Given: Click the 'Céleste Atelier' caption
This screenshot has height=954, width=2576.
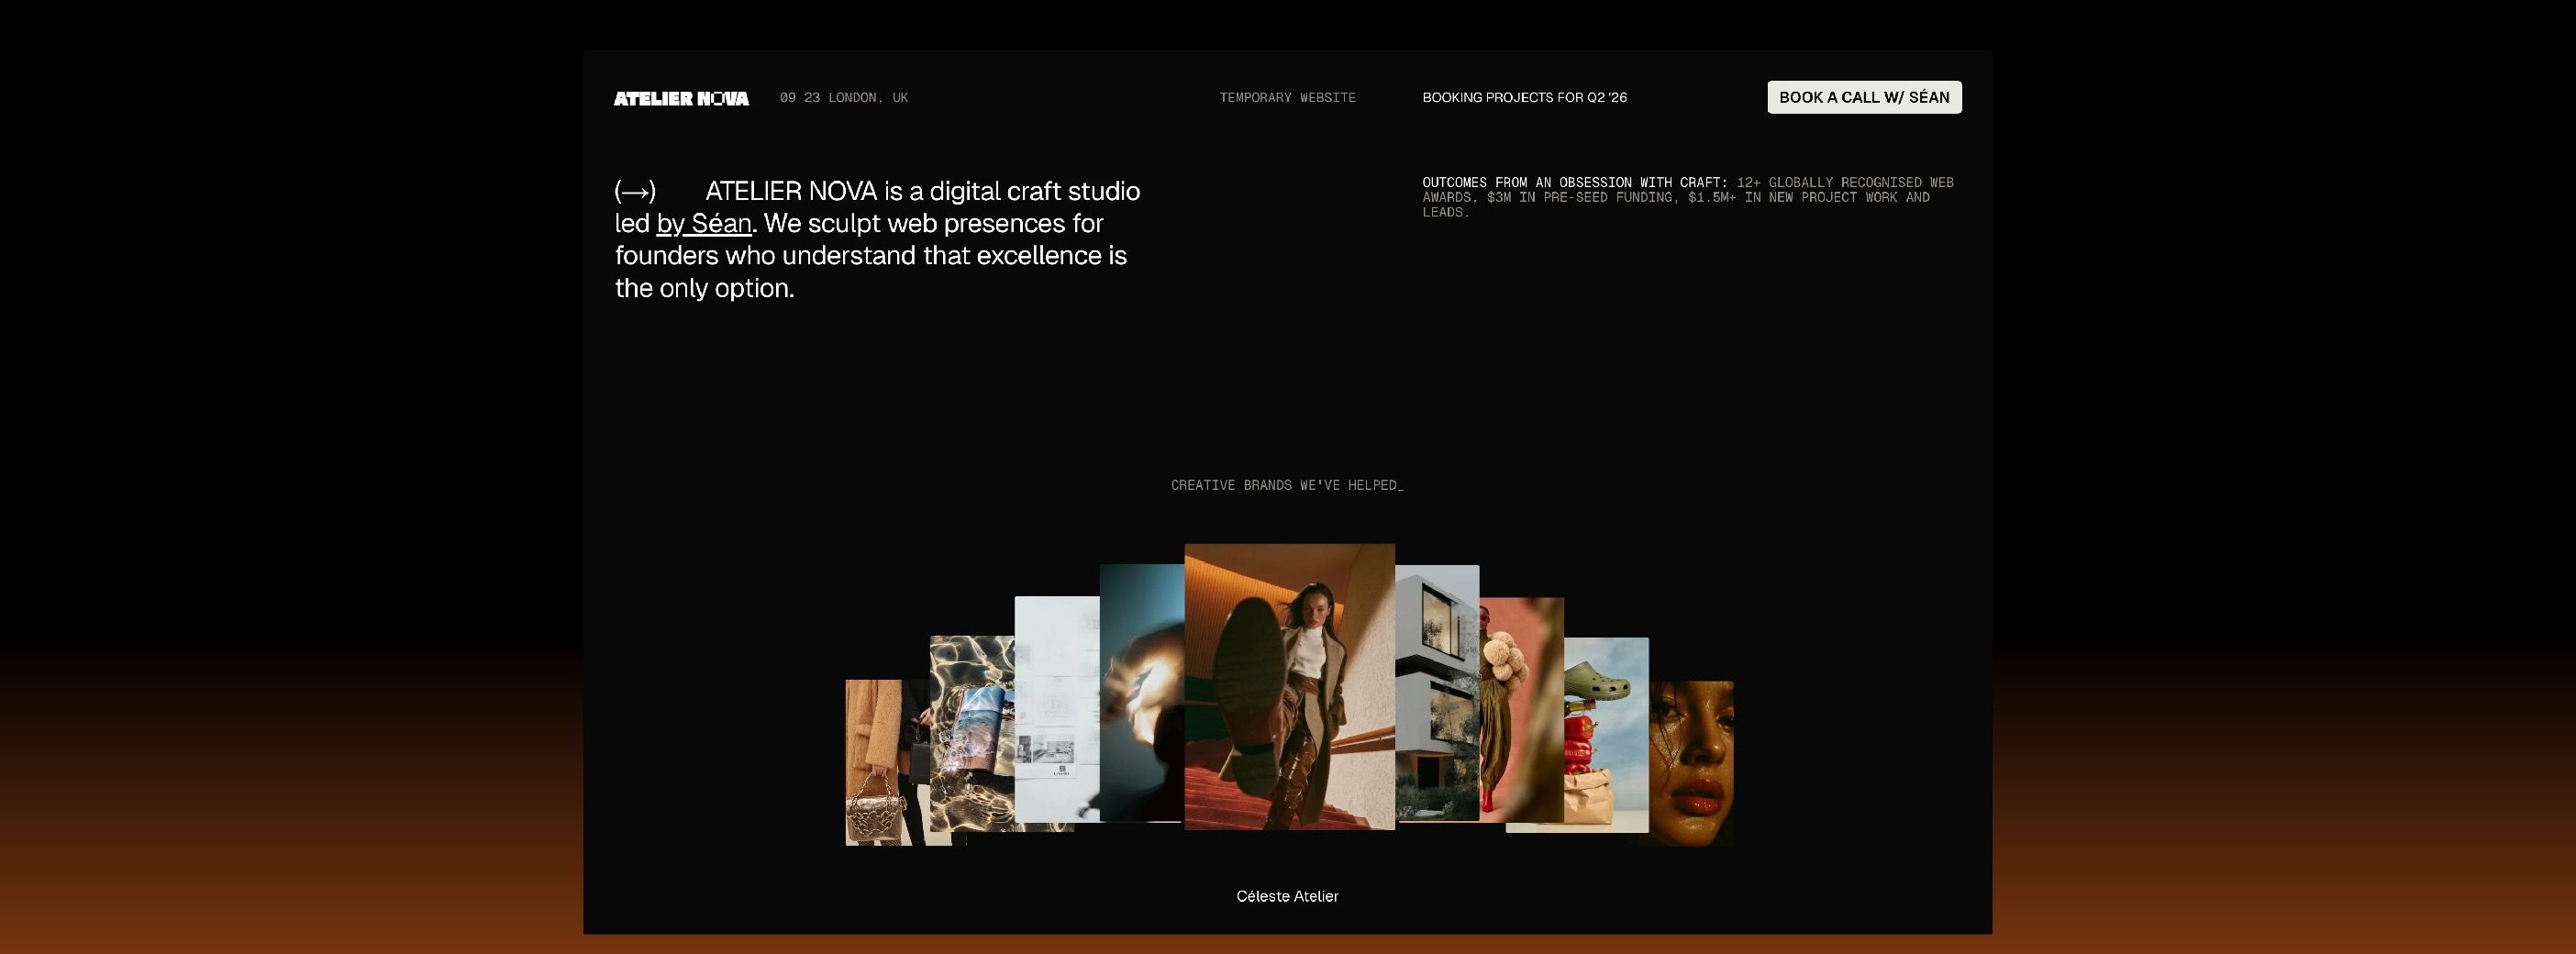Looking at the screenshot, I should pos(1287,896).
